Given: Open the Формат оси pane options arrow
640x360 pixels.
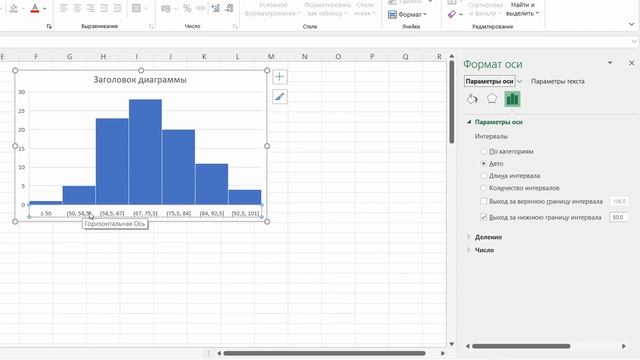Looking at the screenshot, I should [610, 63].
